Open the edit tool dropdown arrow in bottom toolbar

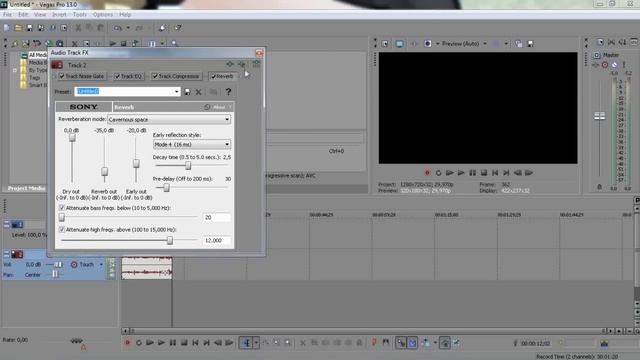(256, 343)
